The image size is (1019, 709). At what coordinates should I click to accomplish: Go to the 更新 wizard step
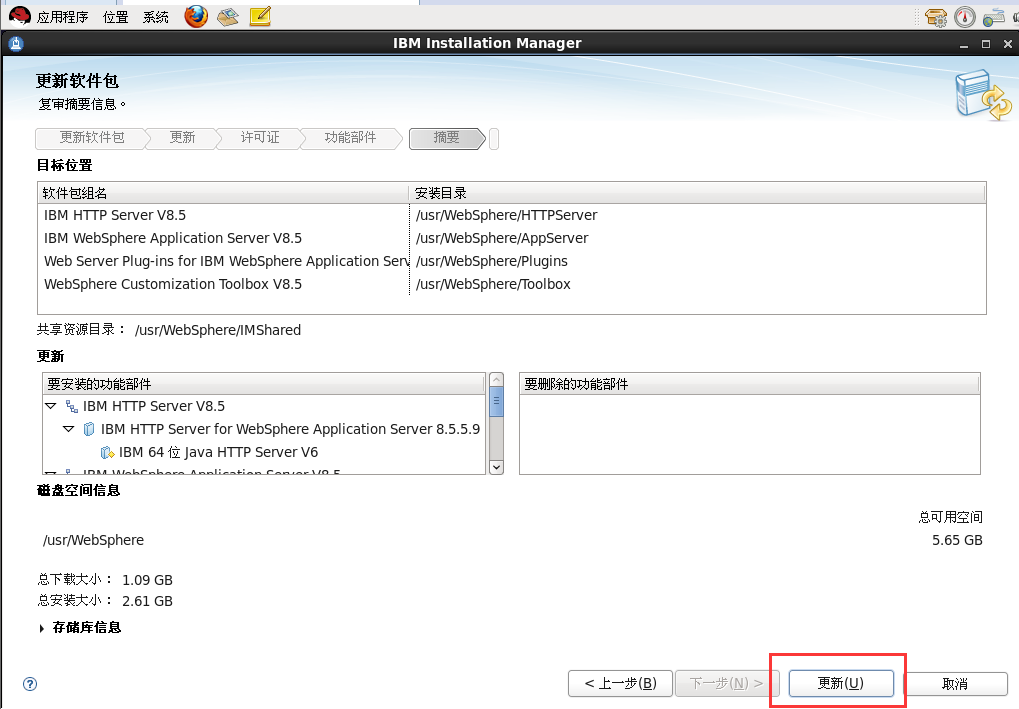(x=183, y=138)
